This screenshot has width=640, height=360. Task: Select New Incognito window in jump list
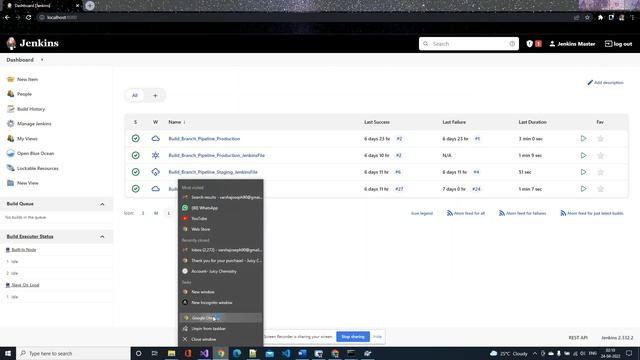(220, 302)
